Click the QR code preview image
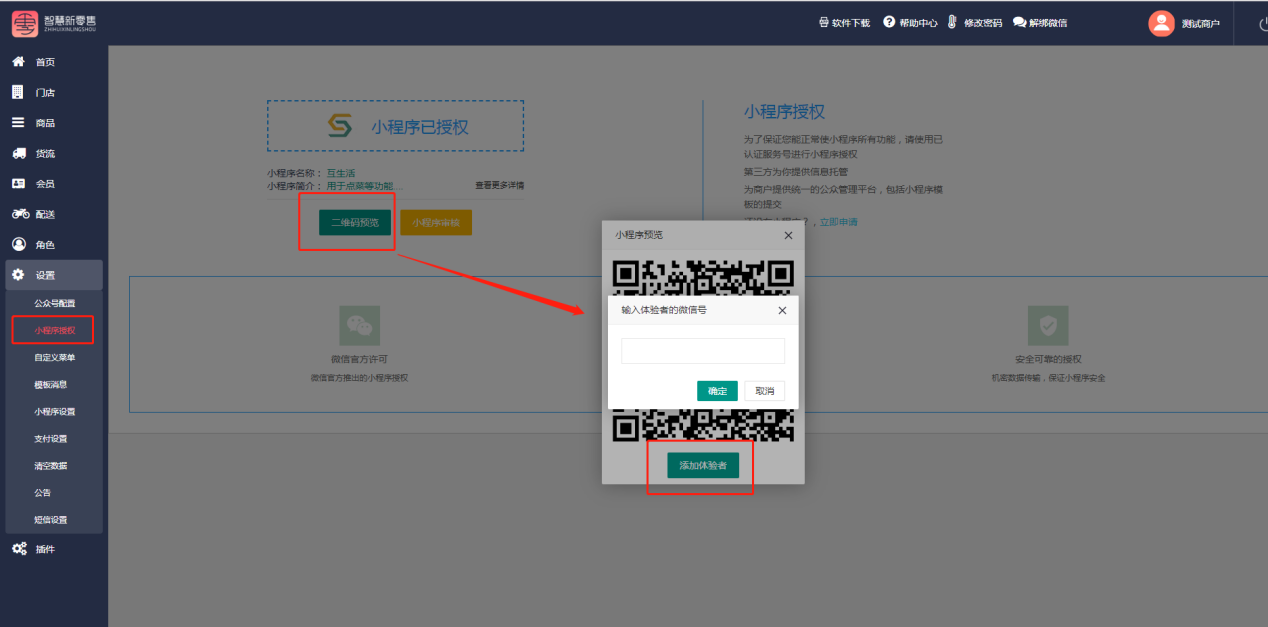 pos(703,350)
